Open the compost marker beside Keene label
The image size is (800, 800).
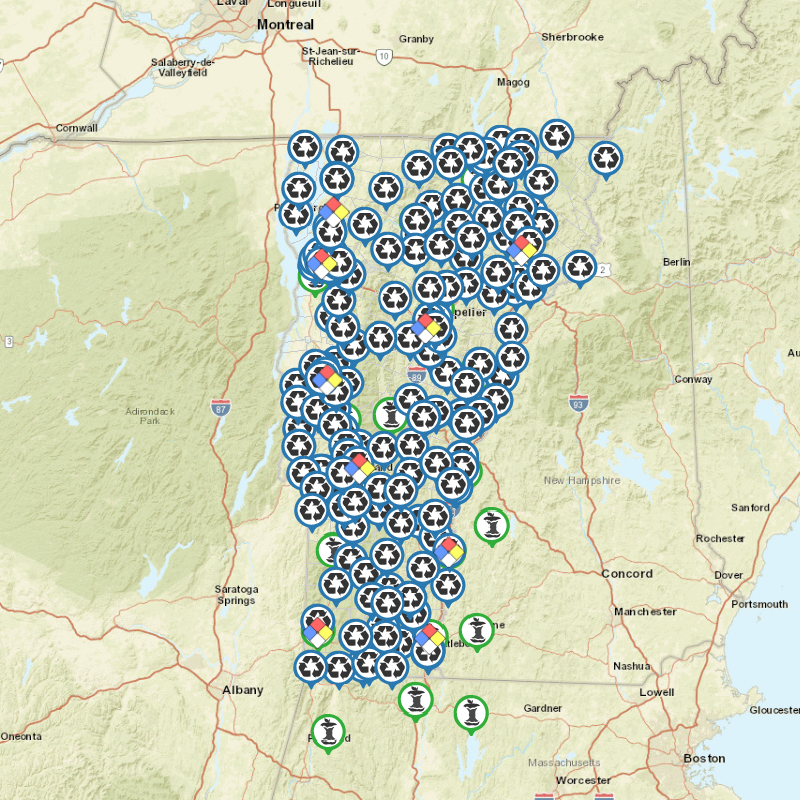tap(477, 630)
